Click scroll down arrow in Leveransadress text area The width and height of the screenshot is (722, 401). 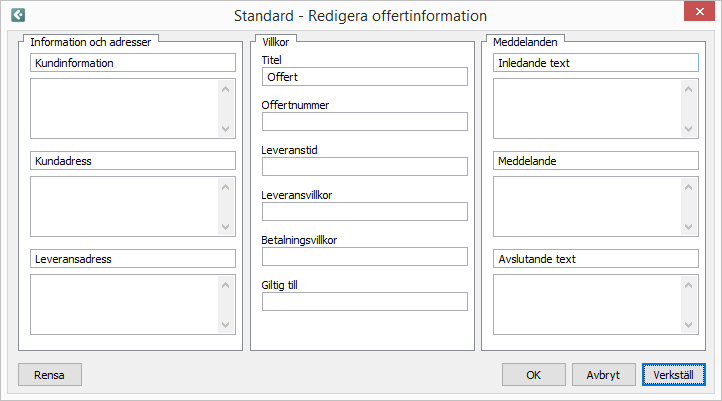click(x=226, y=325)
